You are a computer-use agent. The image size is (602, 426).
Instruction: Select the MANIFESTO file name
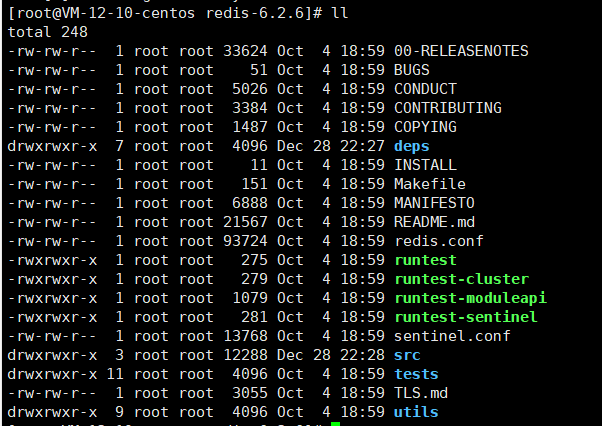(x=434, y=203)
